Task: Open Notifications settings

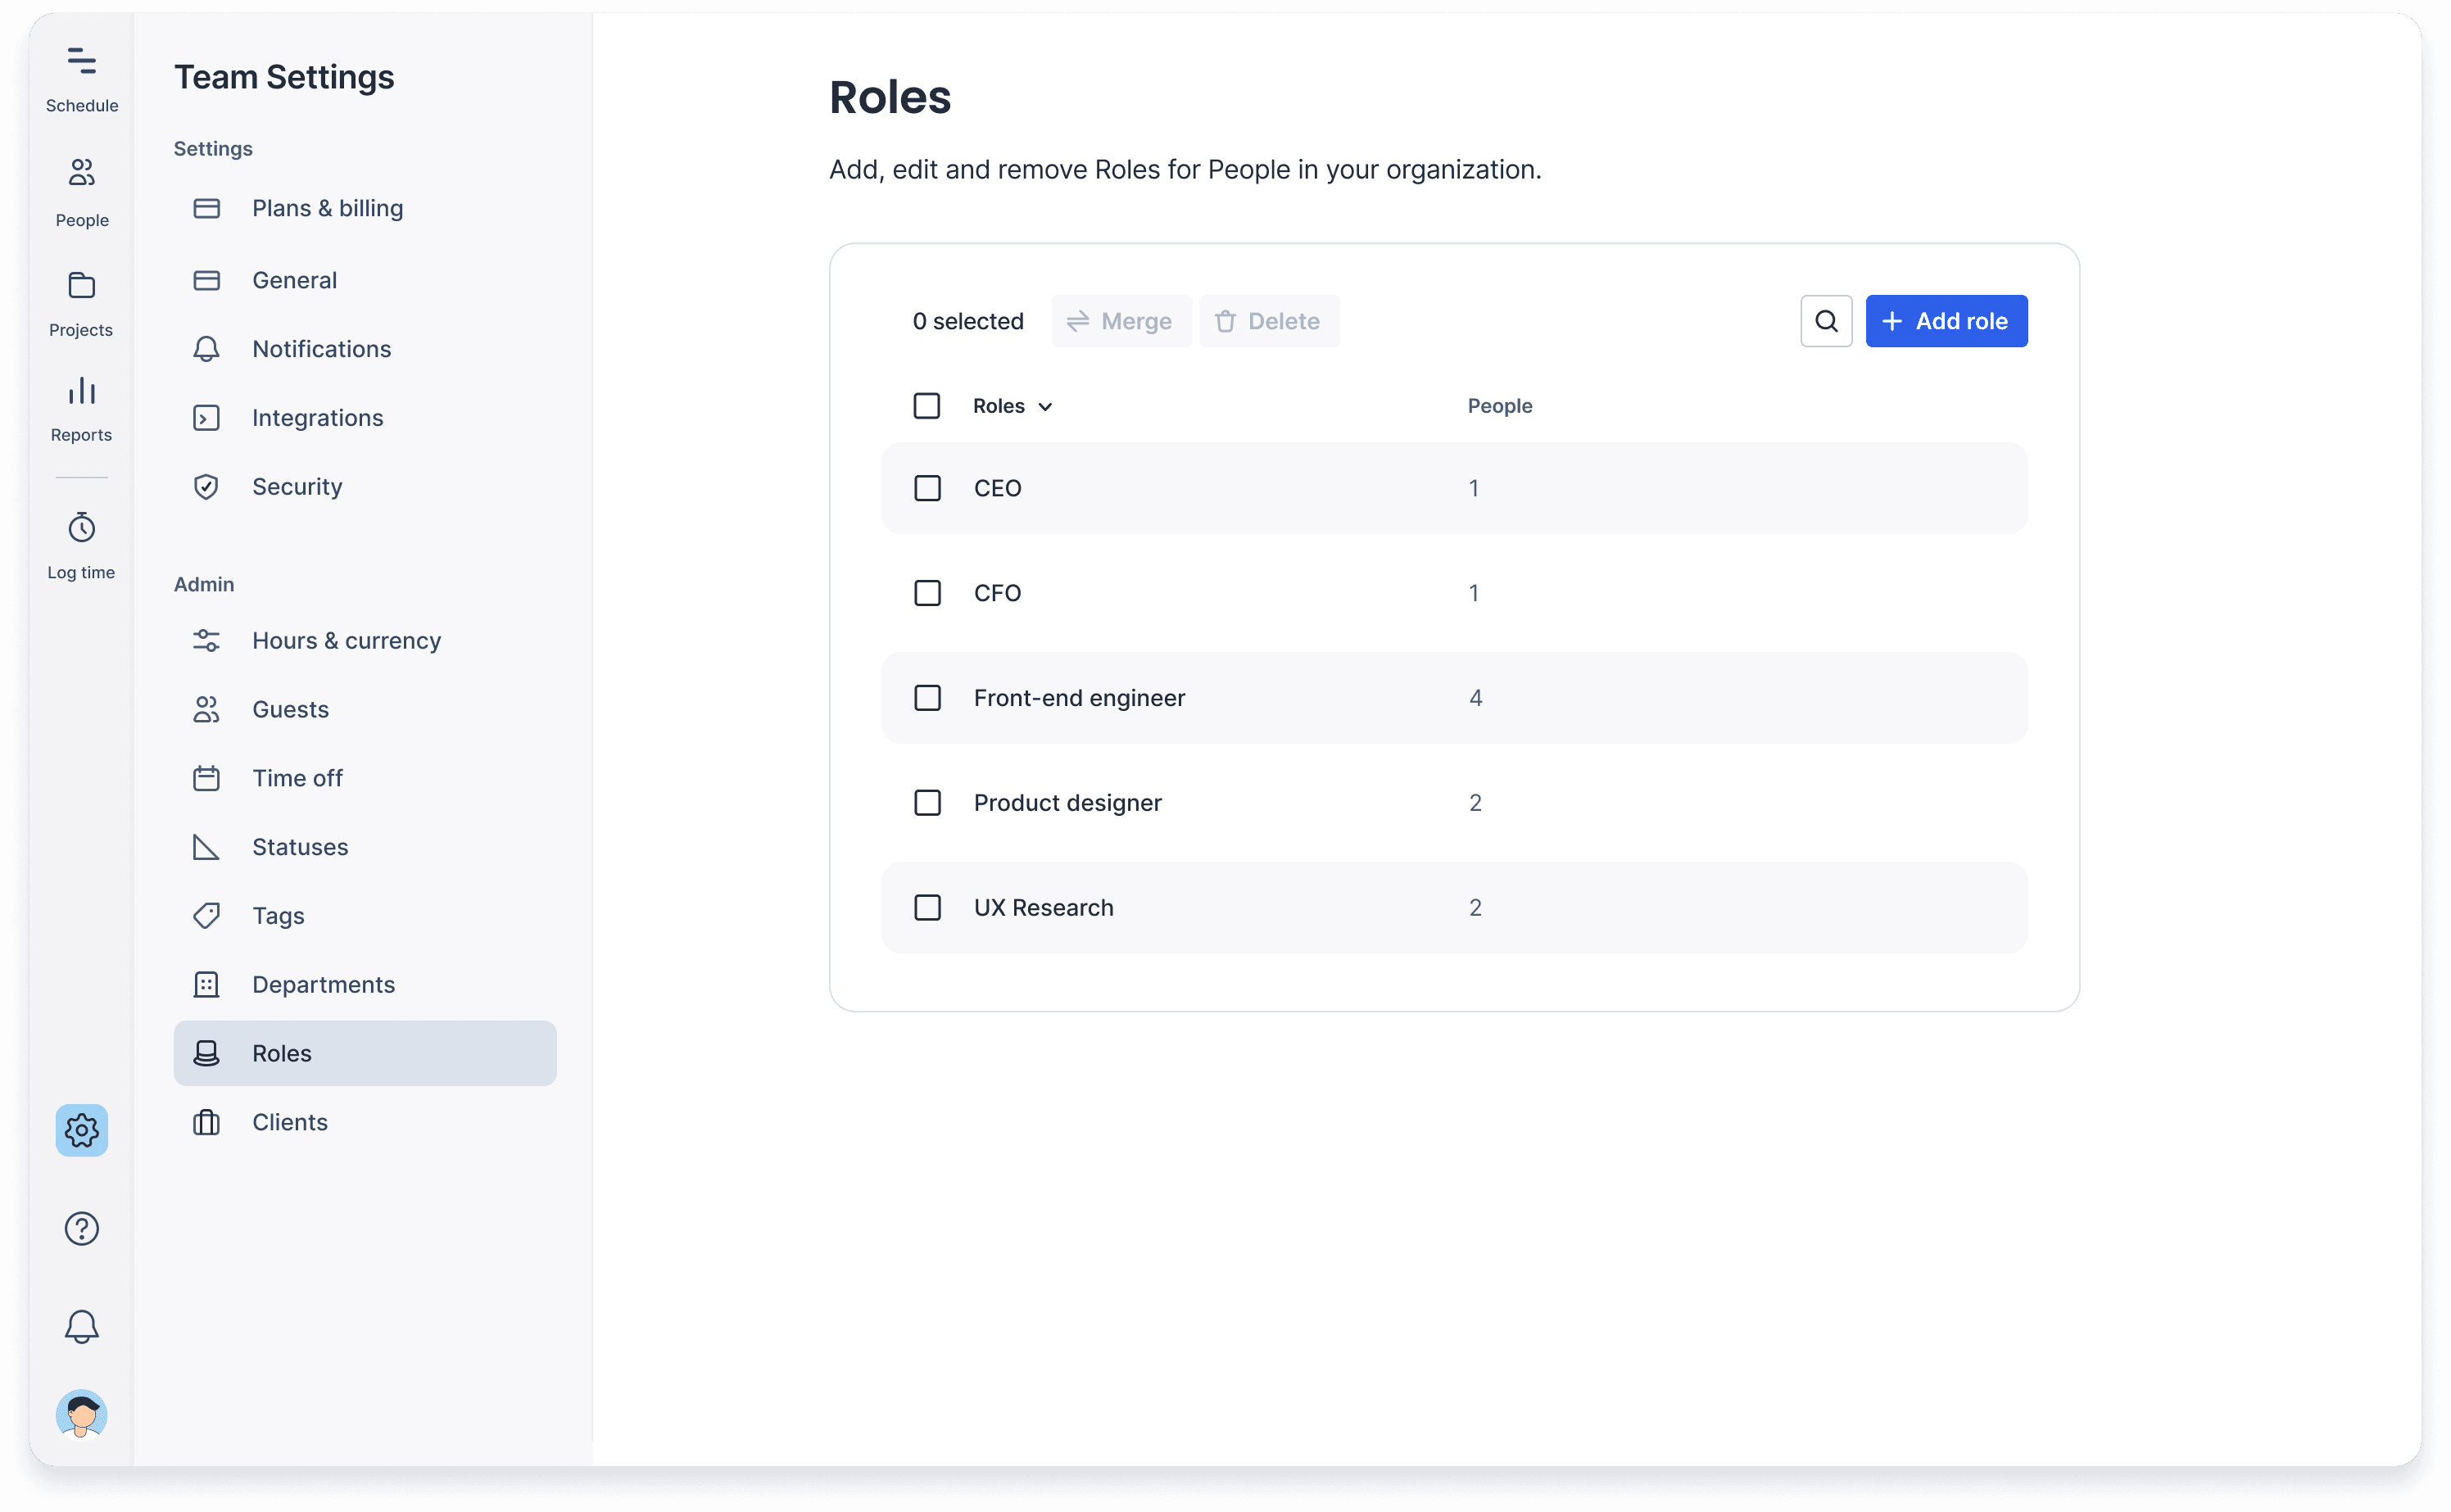Action: click(x=321, y=349)
